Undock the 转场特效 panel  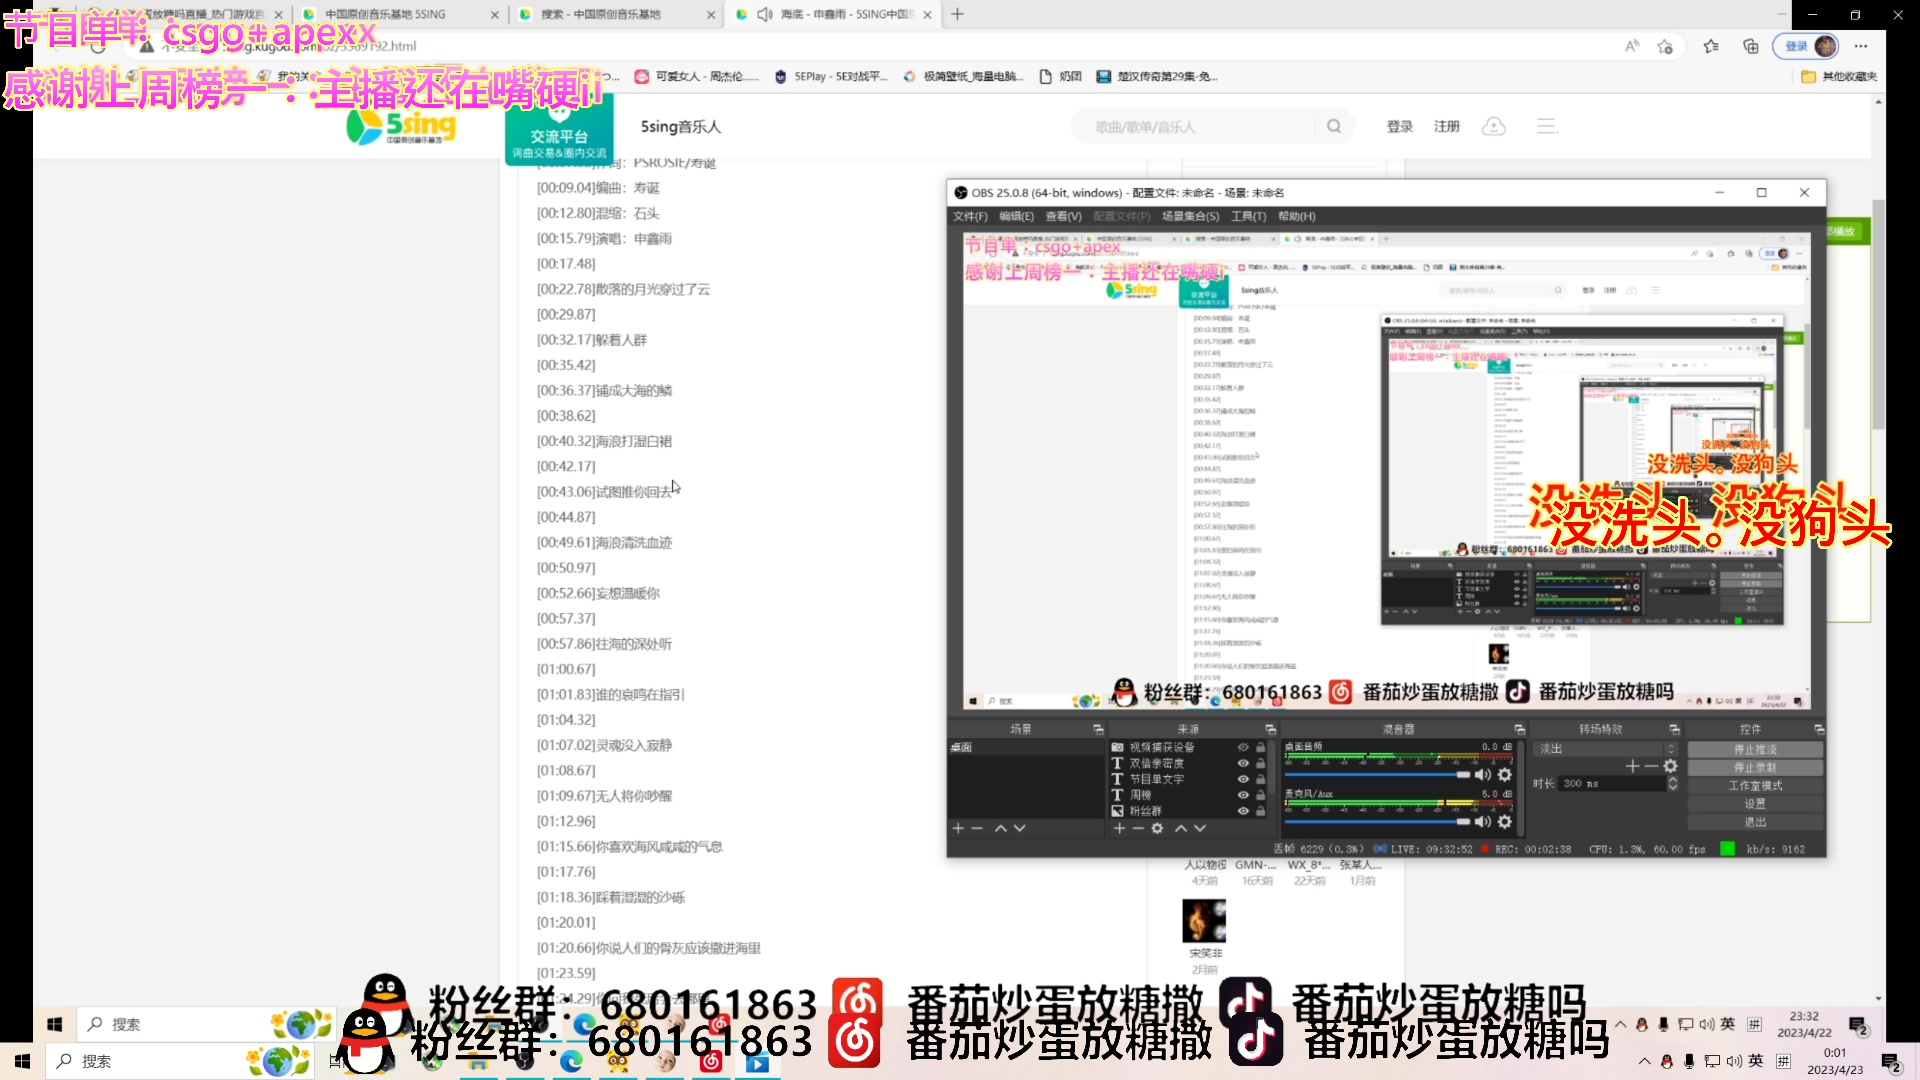(1674, 729)
